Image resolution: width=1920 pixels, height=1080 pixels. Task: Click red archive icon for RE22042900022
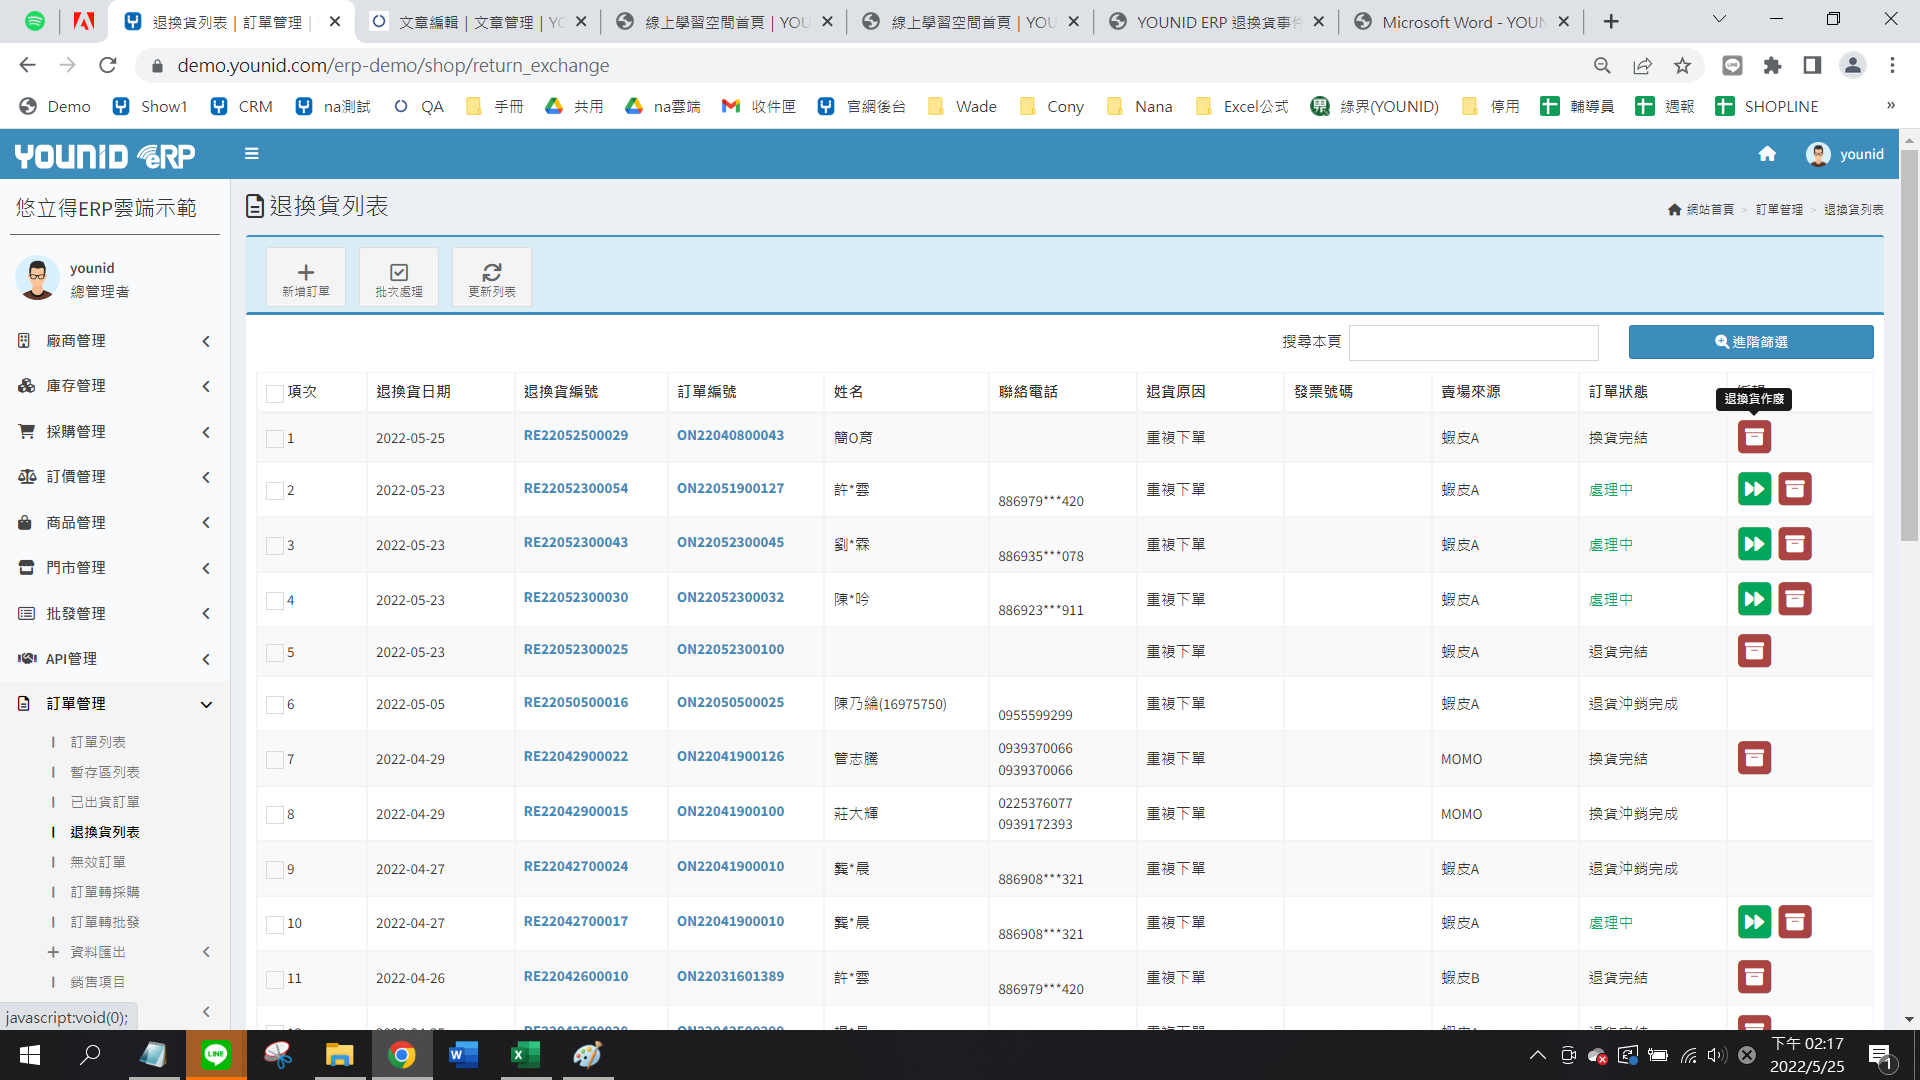click(x=1754, y=758)
